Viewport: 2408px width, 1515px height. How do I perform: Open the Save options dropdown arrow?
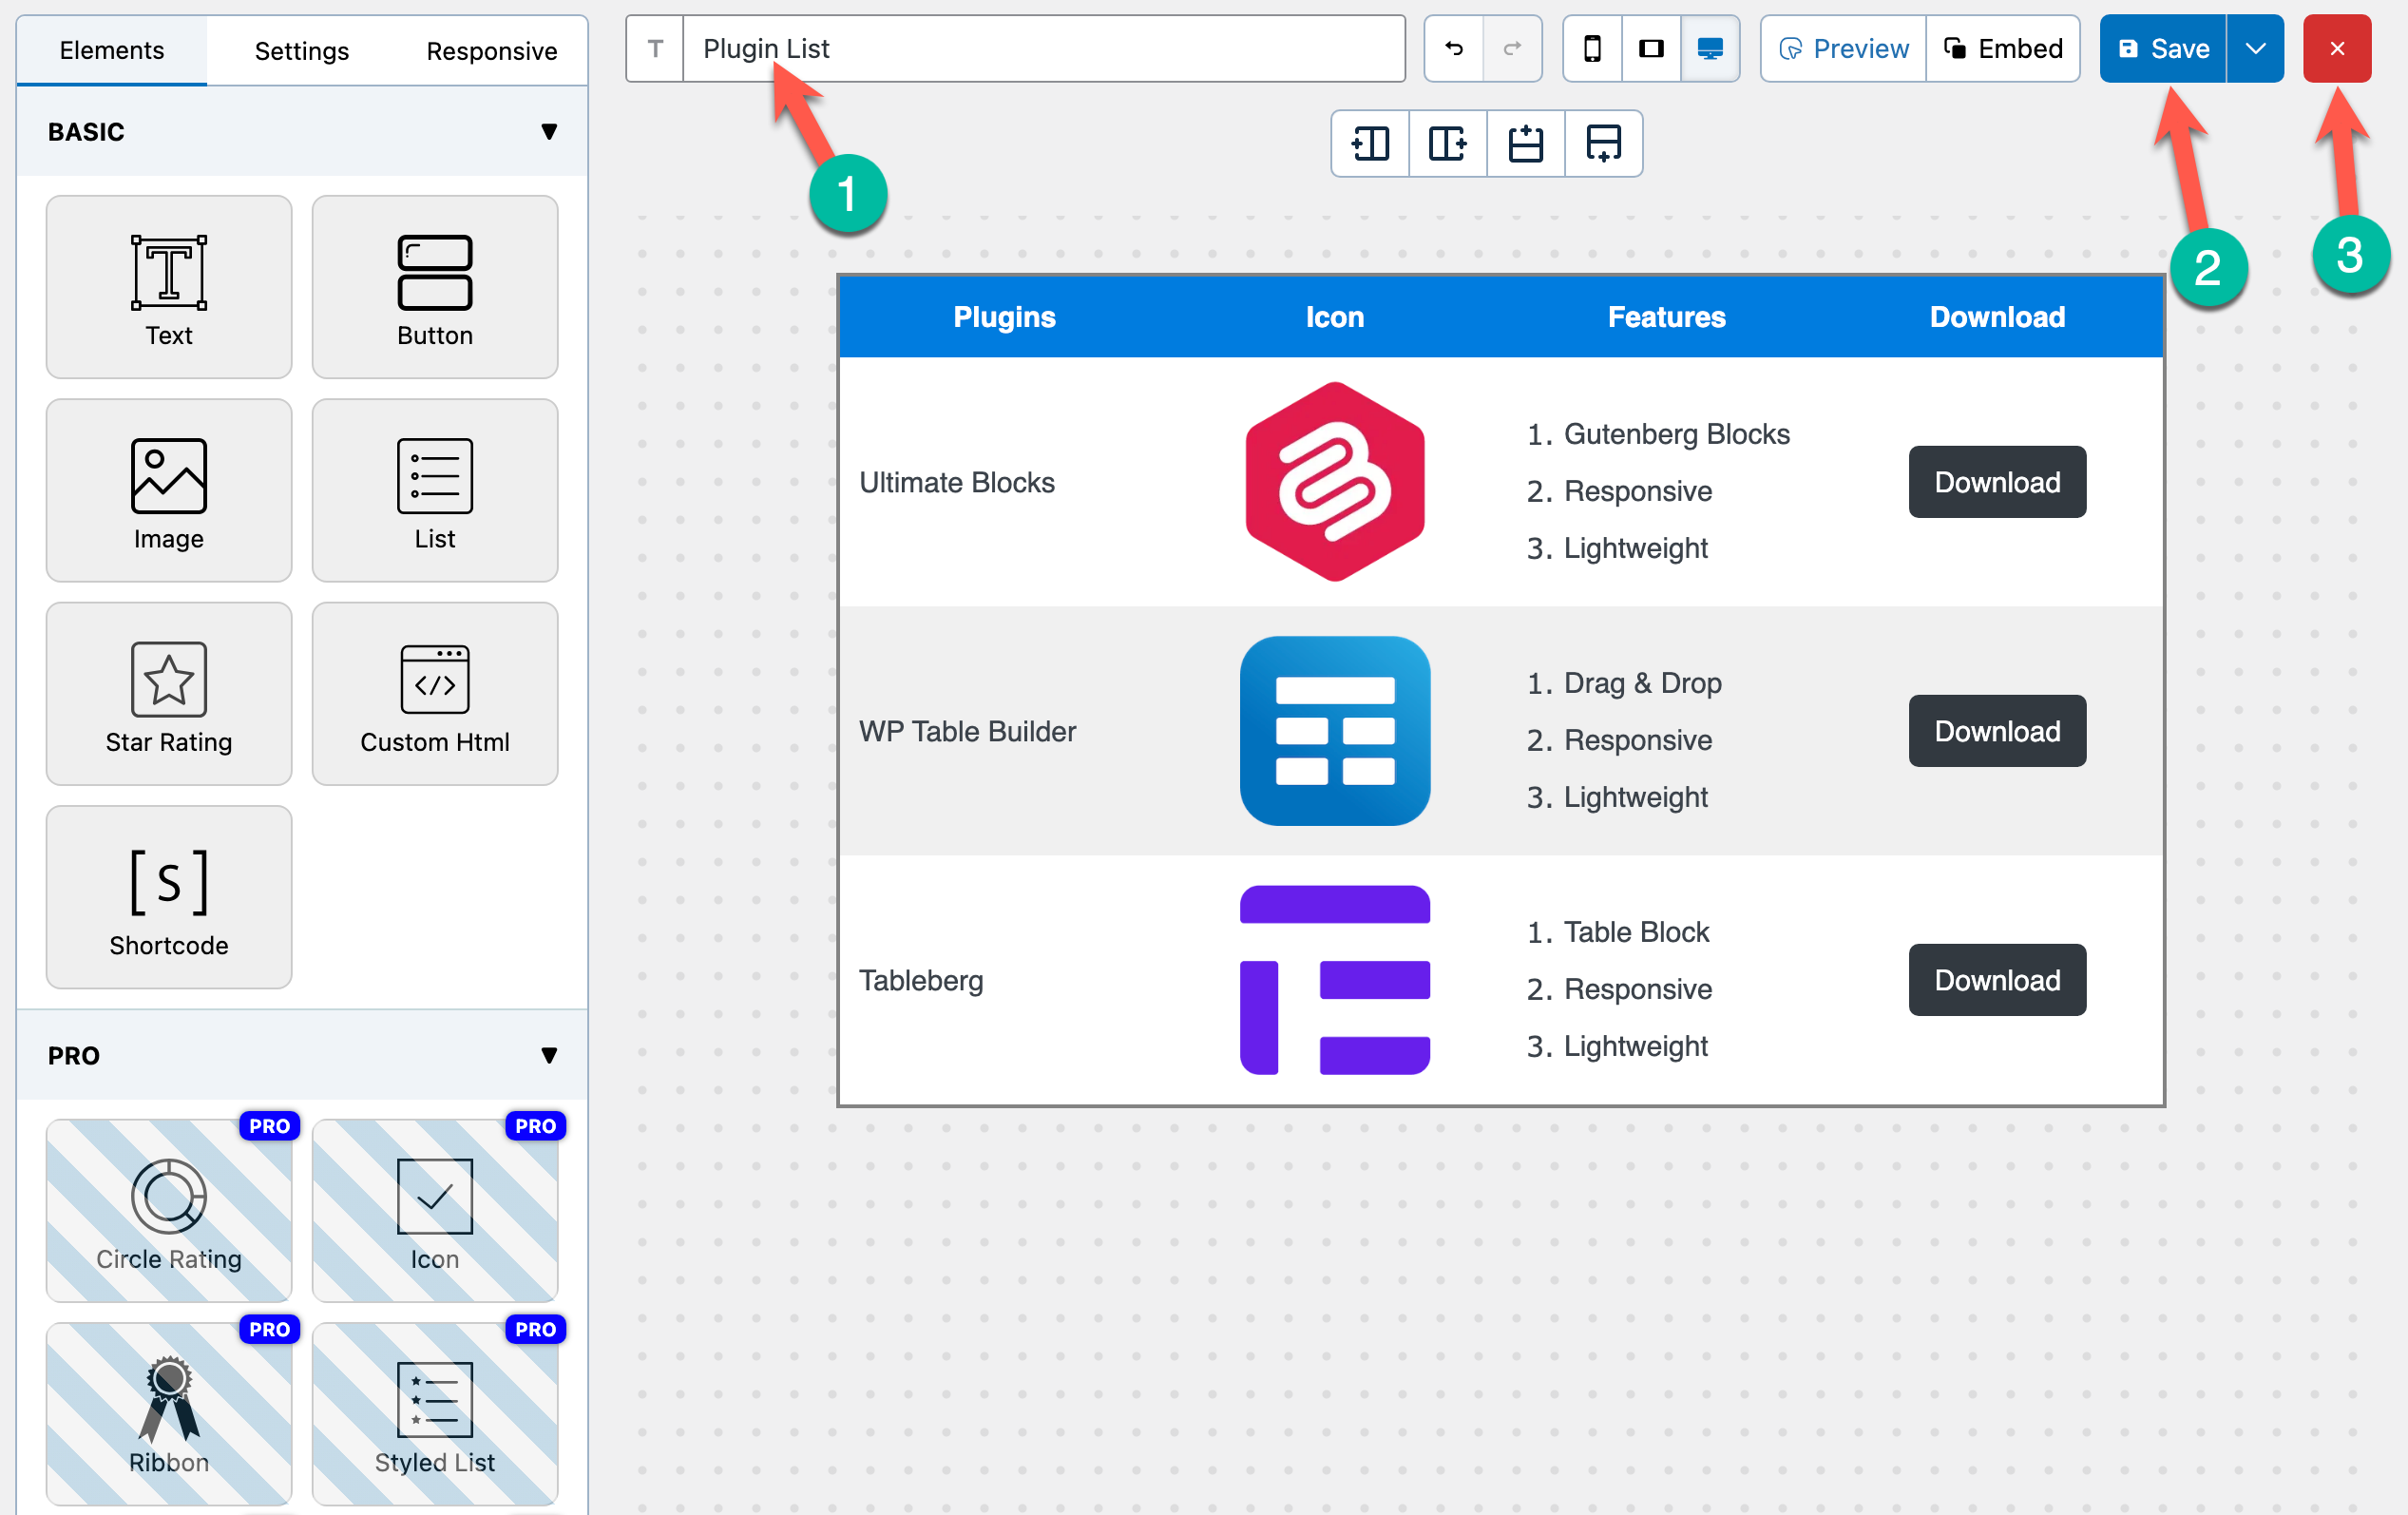2255,48
